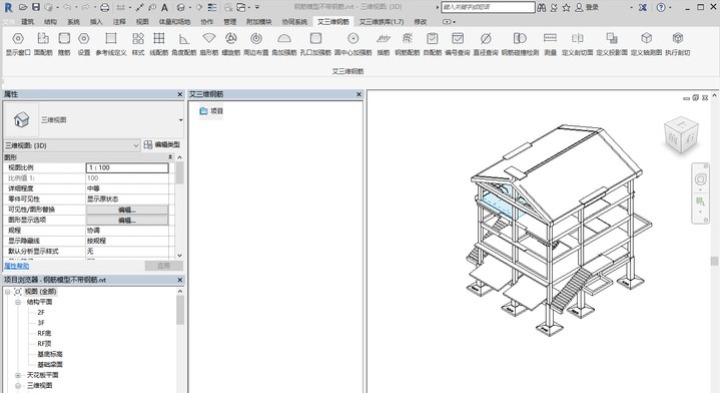The width and height of the screenshot is (720, 393).
Task: Click 编辑 button for 图形显示选项
Action: coord(127,220)
